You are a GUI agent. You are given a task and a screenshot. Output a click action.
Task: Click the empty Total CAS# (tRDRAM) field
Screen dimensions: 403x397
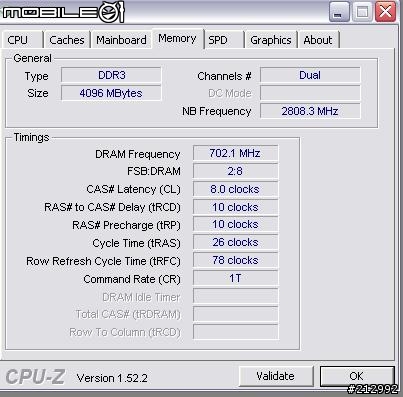235,314
